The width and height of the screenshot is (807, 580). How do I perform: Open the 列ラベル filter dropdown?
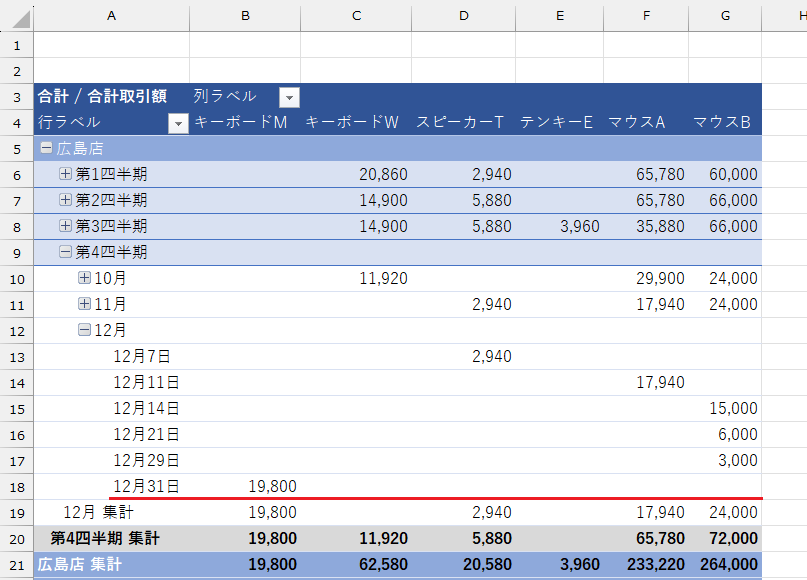(289, 97)
